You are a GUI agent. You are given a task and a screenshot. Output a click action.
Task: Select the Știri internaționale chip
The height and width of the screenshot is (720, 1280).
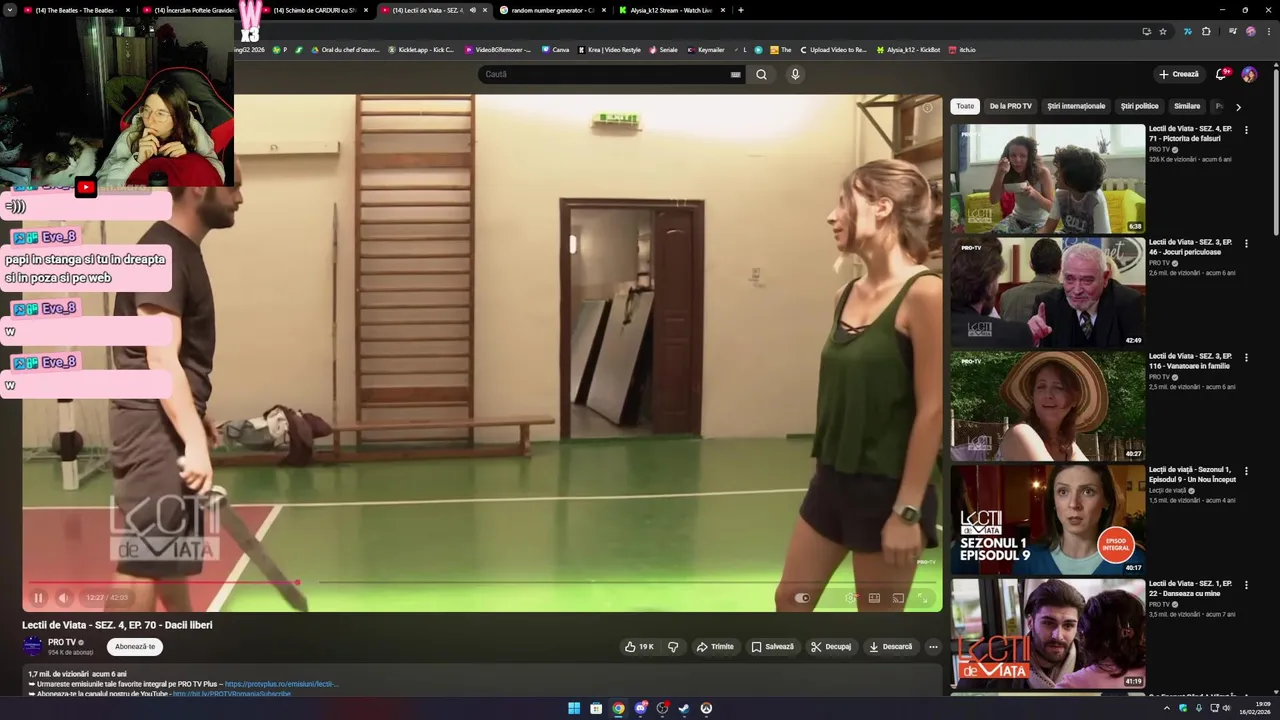(1076, 106)
